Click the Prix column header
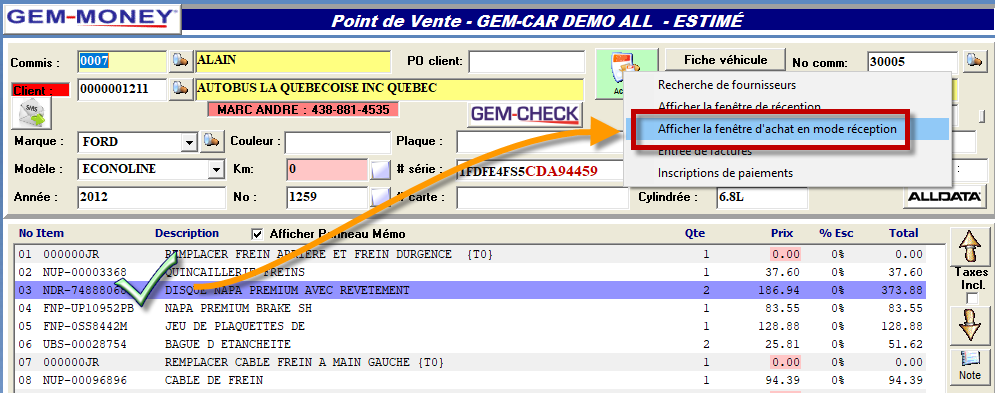 (782, 234)
